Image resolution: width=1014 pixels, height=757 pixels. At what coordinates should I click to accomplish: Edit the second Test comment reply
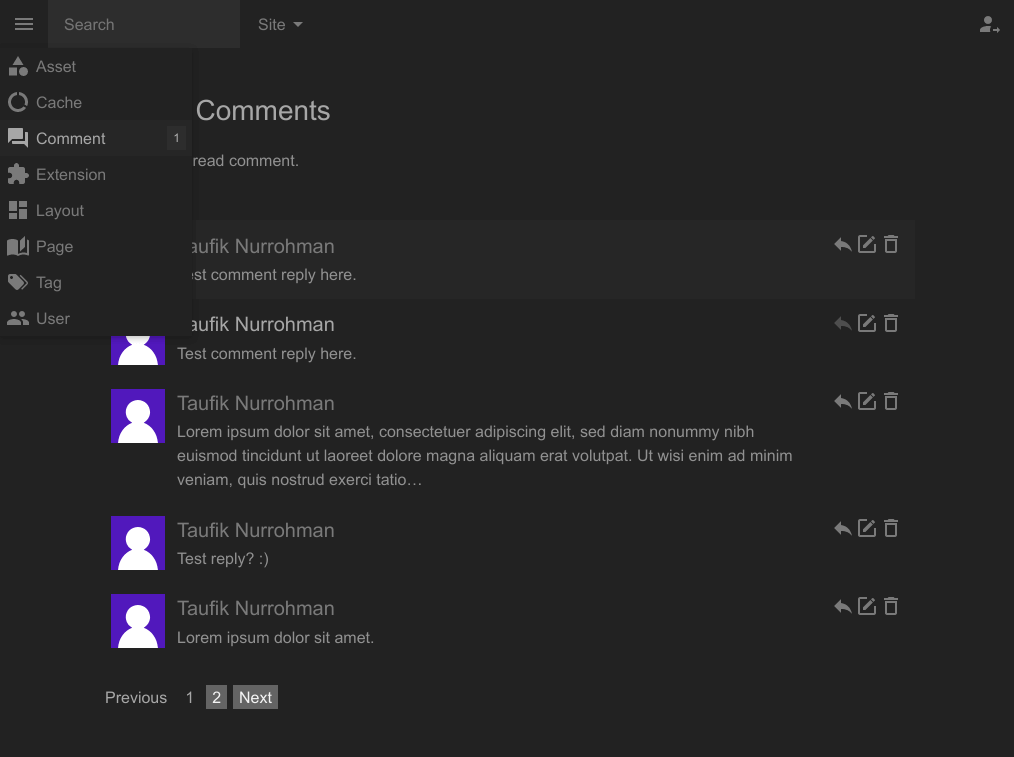[867, 323]
